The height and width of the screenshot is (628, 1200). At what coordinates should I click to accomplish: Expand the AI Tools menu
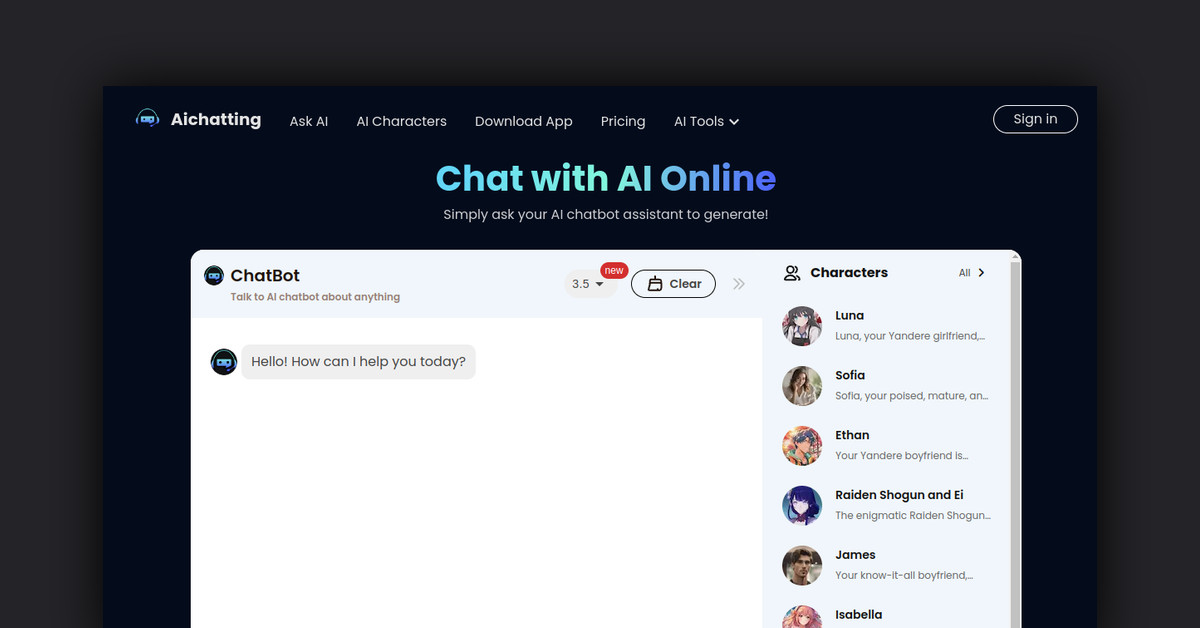pyautogui.click(x=706, y=121)
